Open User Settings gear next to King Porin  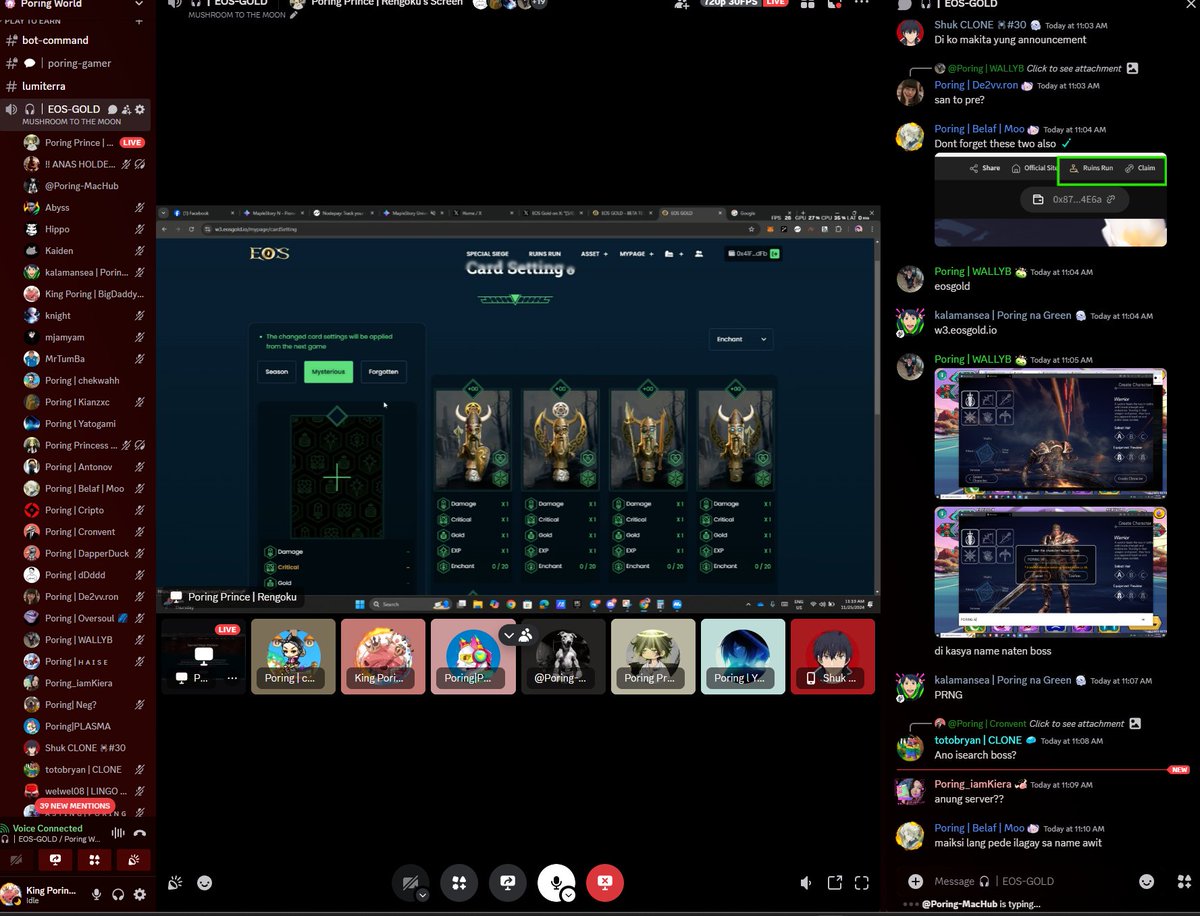point(140,896)
